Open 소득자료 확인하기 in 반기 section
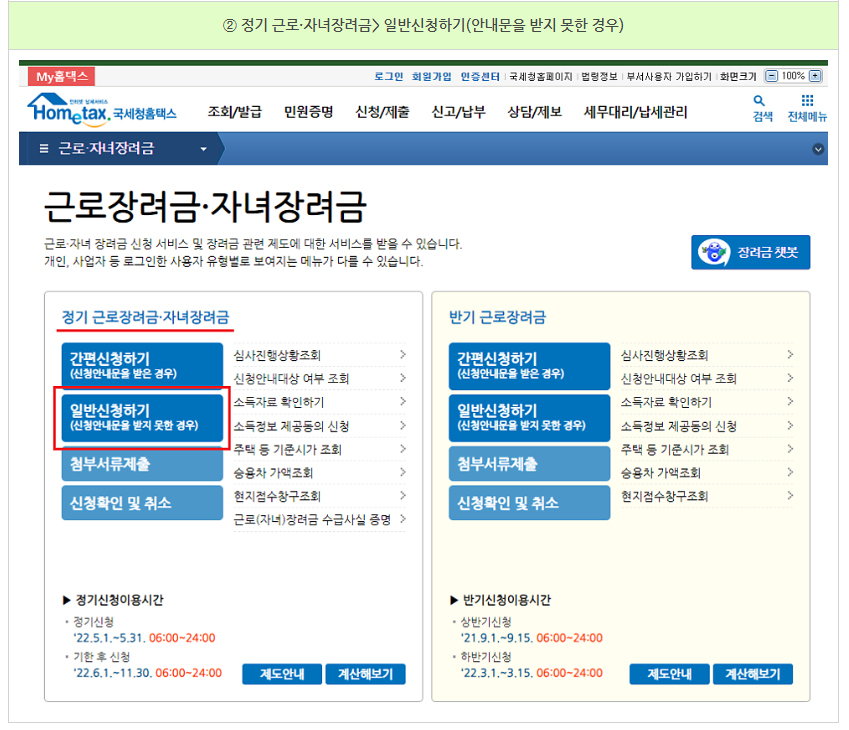This screenshot has height=730, width=849. (707, 402)
